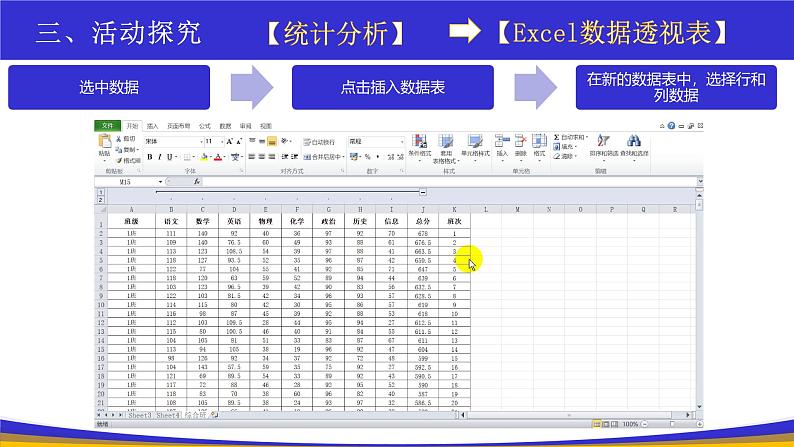Open Conditional Formatting (条件格式) icon
This screenshot has width=794, height=447.
click(x=420, y=141)
